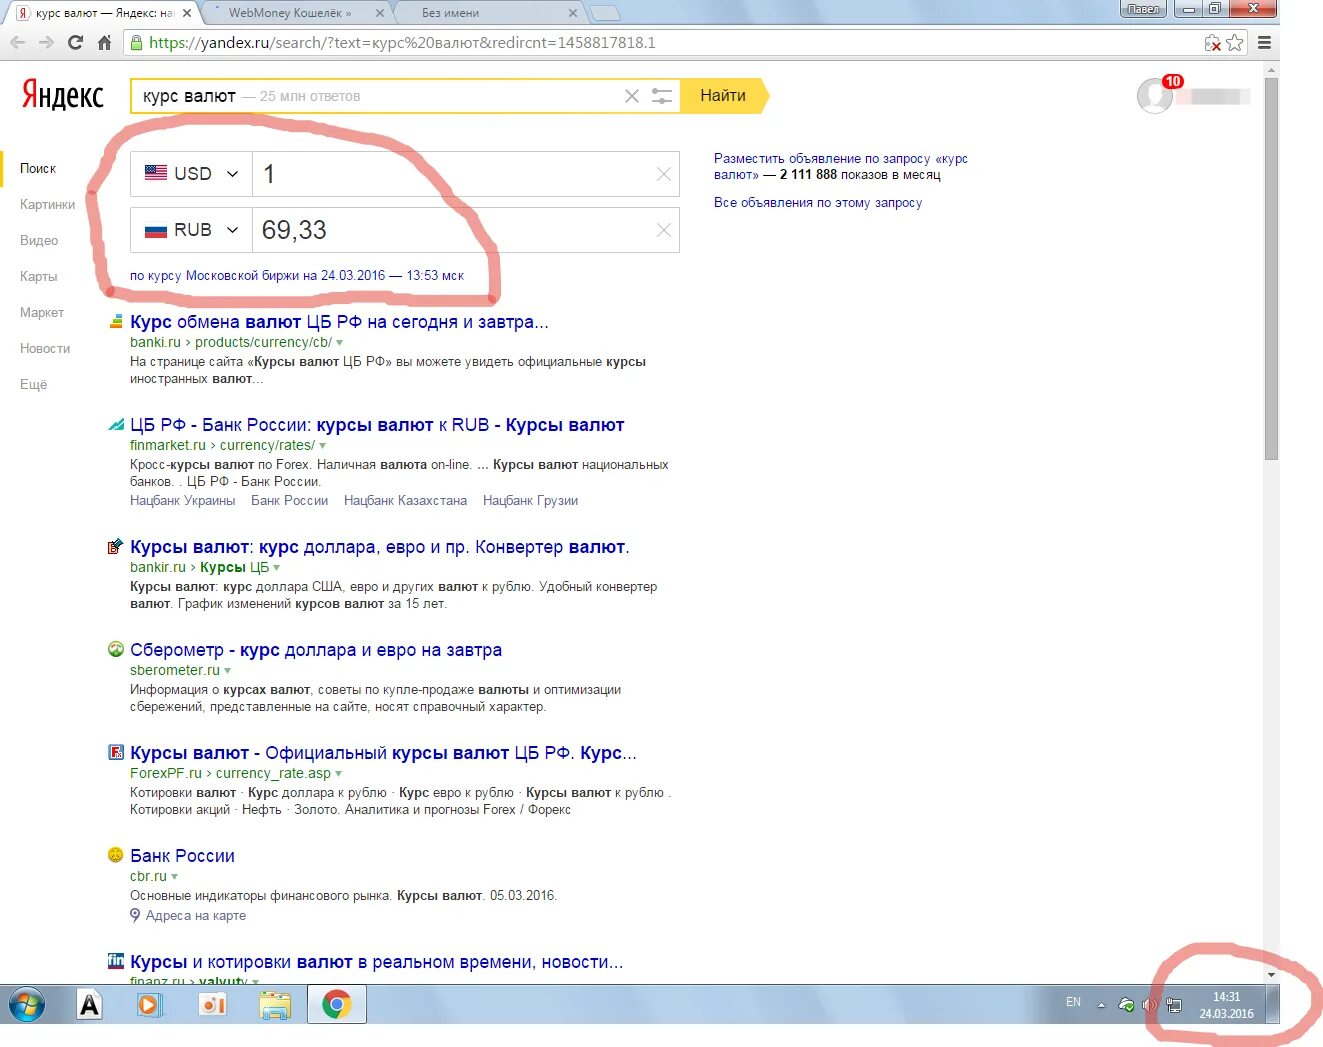Open Курсы валют - Официальный курсы result
This screenshot has width=1323, height=1047.
(383, 753)
